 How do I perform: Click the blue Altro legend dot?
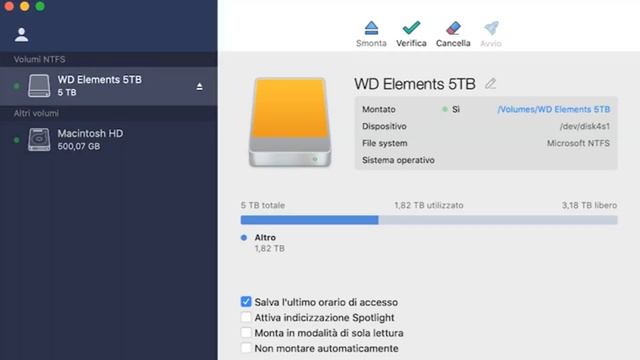click(x=244, y=238)
